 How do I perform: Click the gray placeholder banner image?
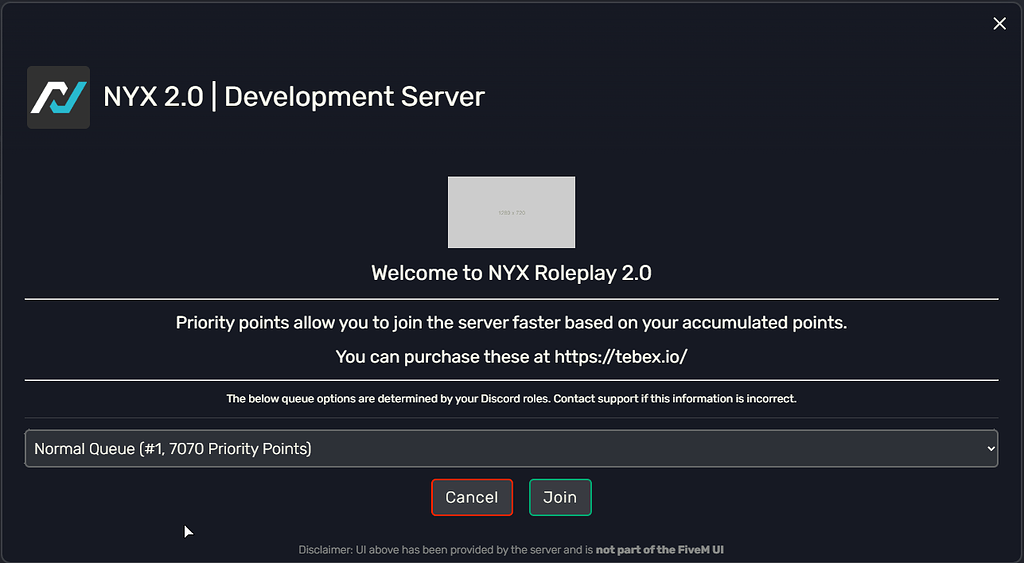point(511,212)
